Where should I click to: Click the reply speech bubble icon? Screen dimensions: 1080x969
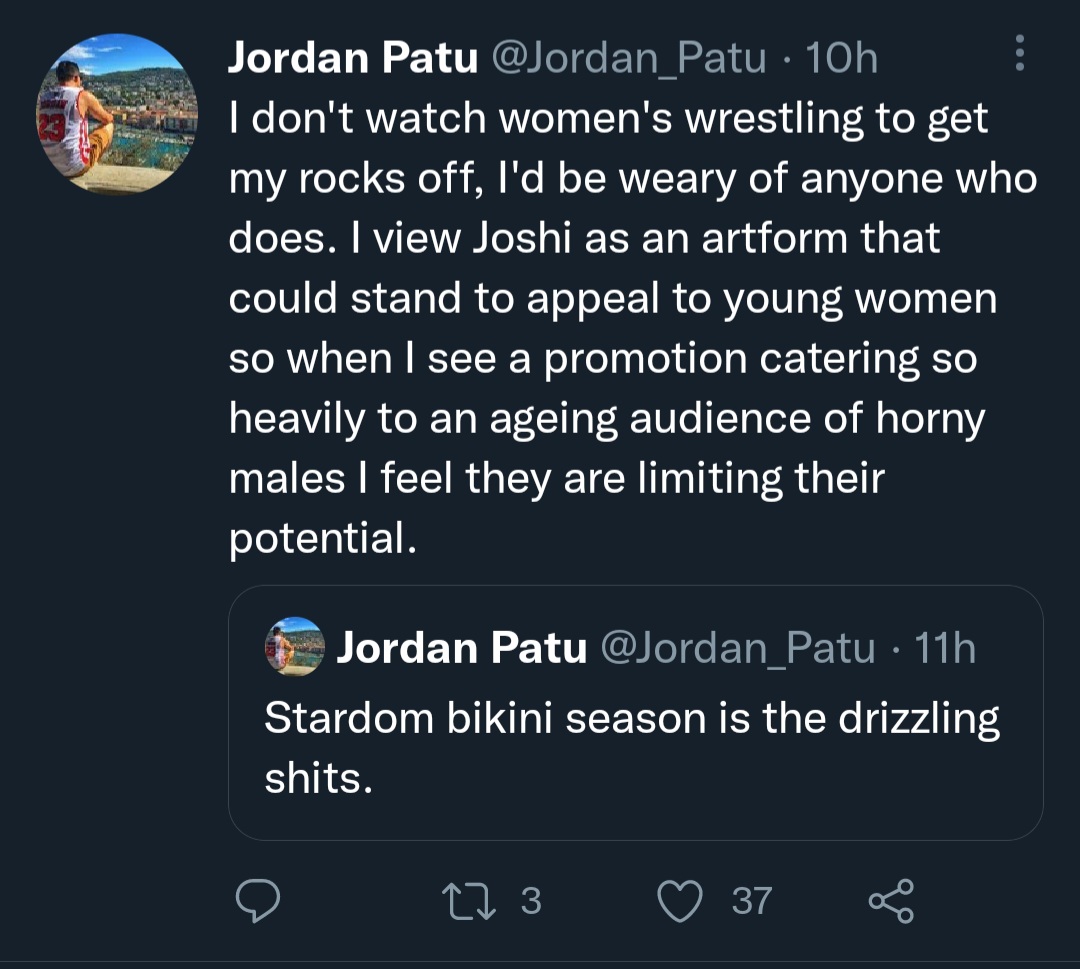pyautogui.click(x=258, y=900)
